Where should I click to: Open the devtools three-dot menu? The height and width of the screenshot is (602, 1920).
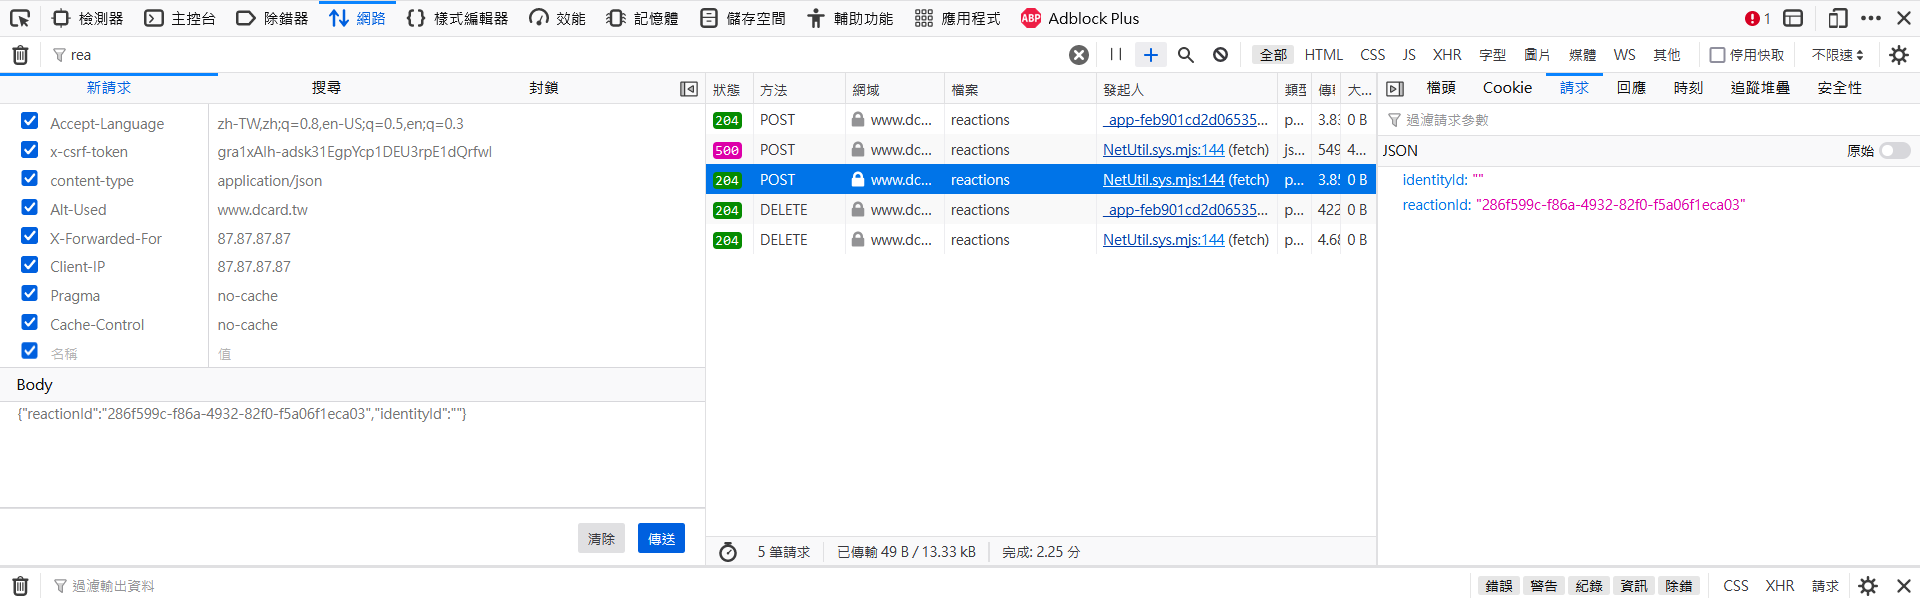[x=1871, y=18]
